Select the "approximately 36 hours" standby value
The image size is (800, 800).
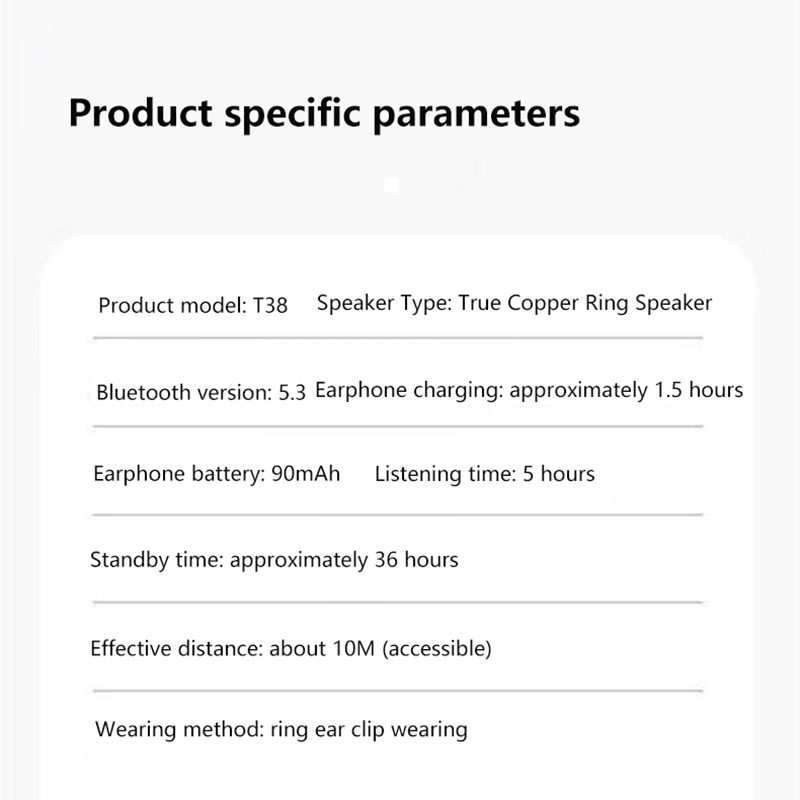click(x=344, y=560)
